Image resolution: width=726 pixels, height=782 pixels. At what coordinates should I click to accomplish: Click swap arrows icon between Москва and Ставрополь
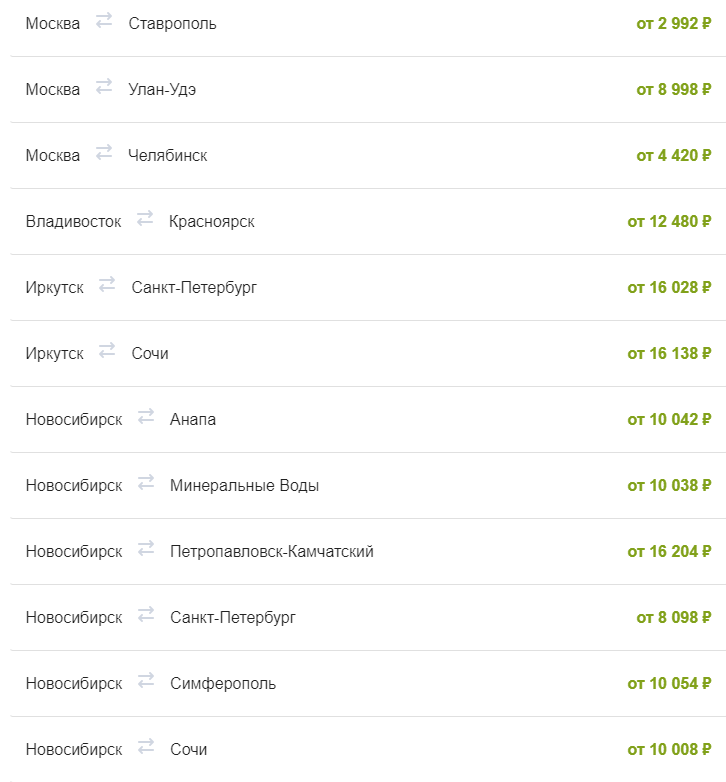[104, 20]
